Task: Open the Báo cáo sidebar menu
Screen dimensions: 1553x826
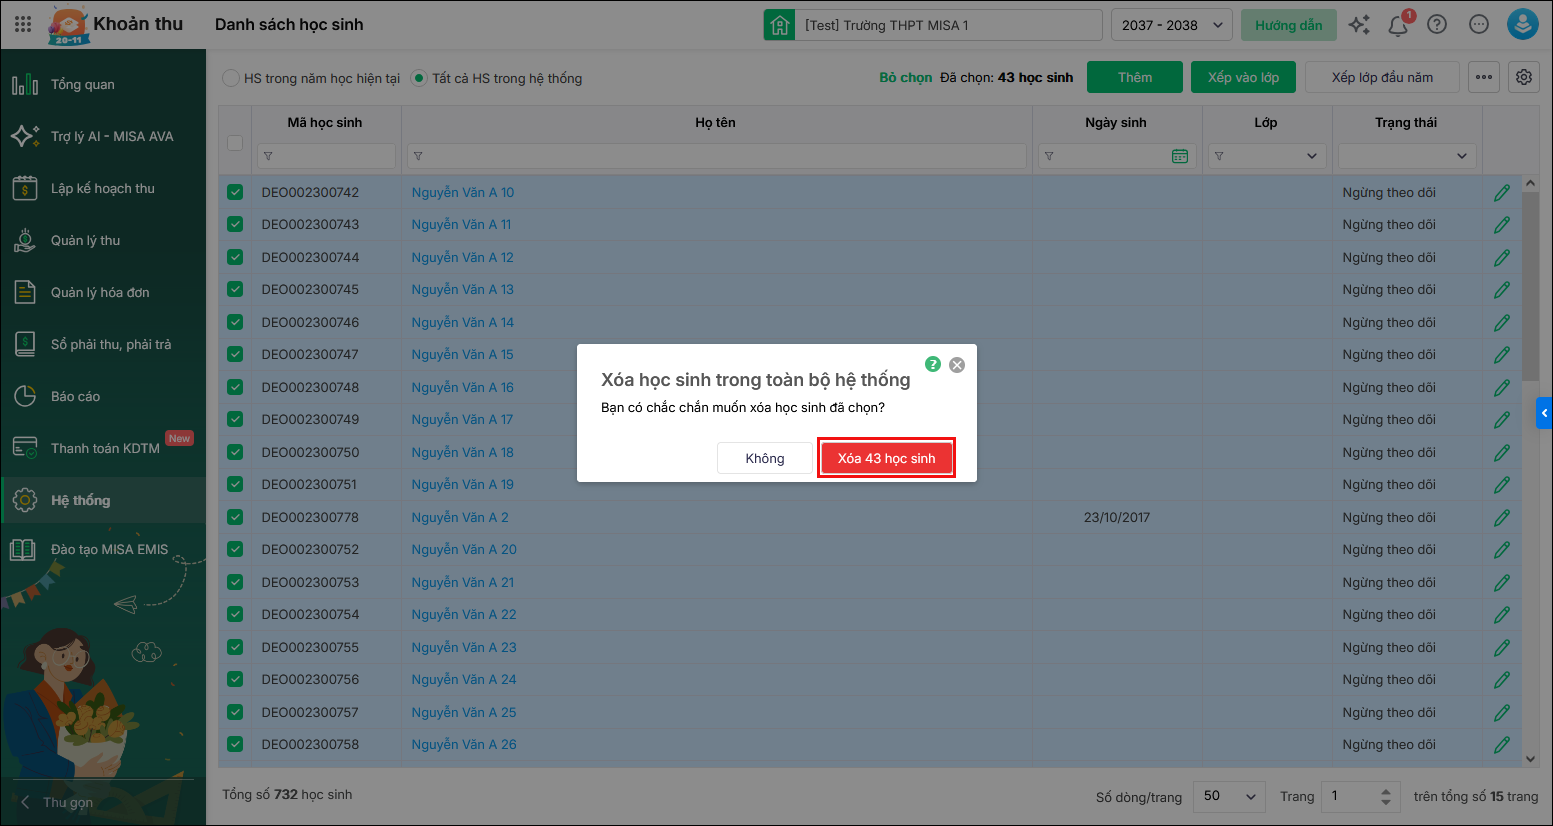Action: coord(75,396)
